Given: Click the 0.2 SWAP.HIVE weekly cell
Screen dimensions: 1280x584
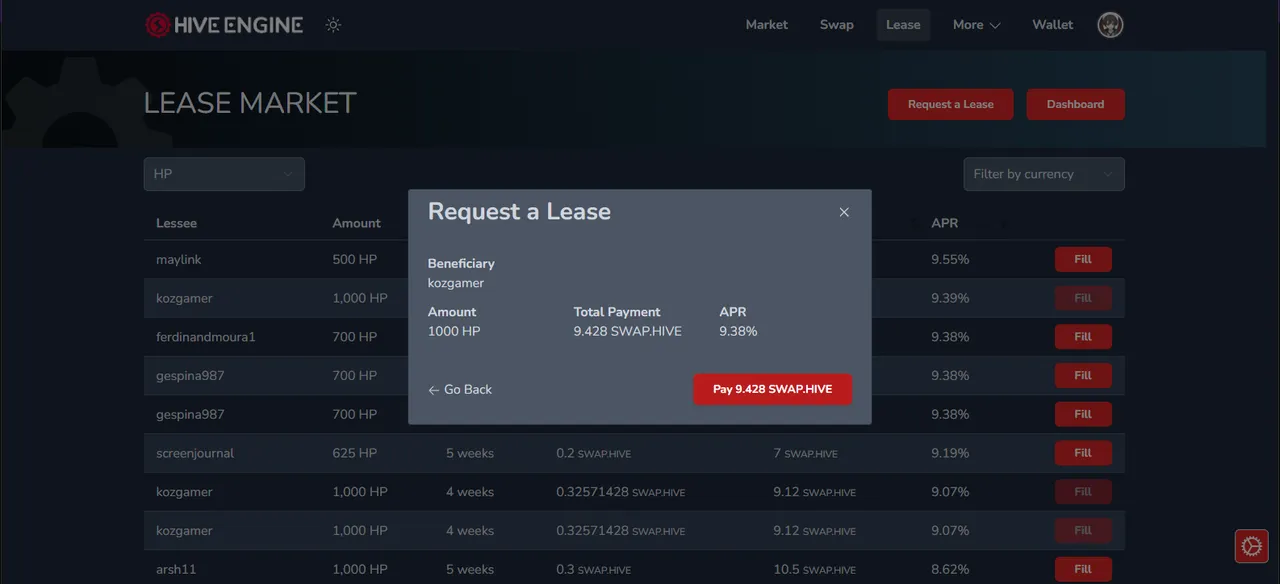Looking at the screenshot, I should (594, 453).
